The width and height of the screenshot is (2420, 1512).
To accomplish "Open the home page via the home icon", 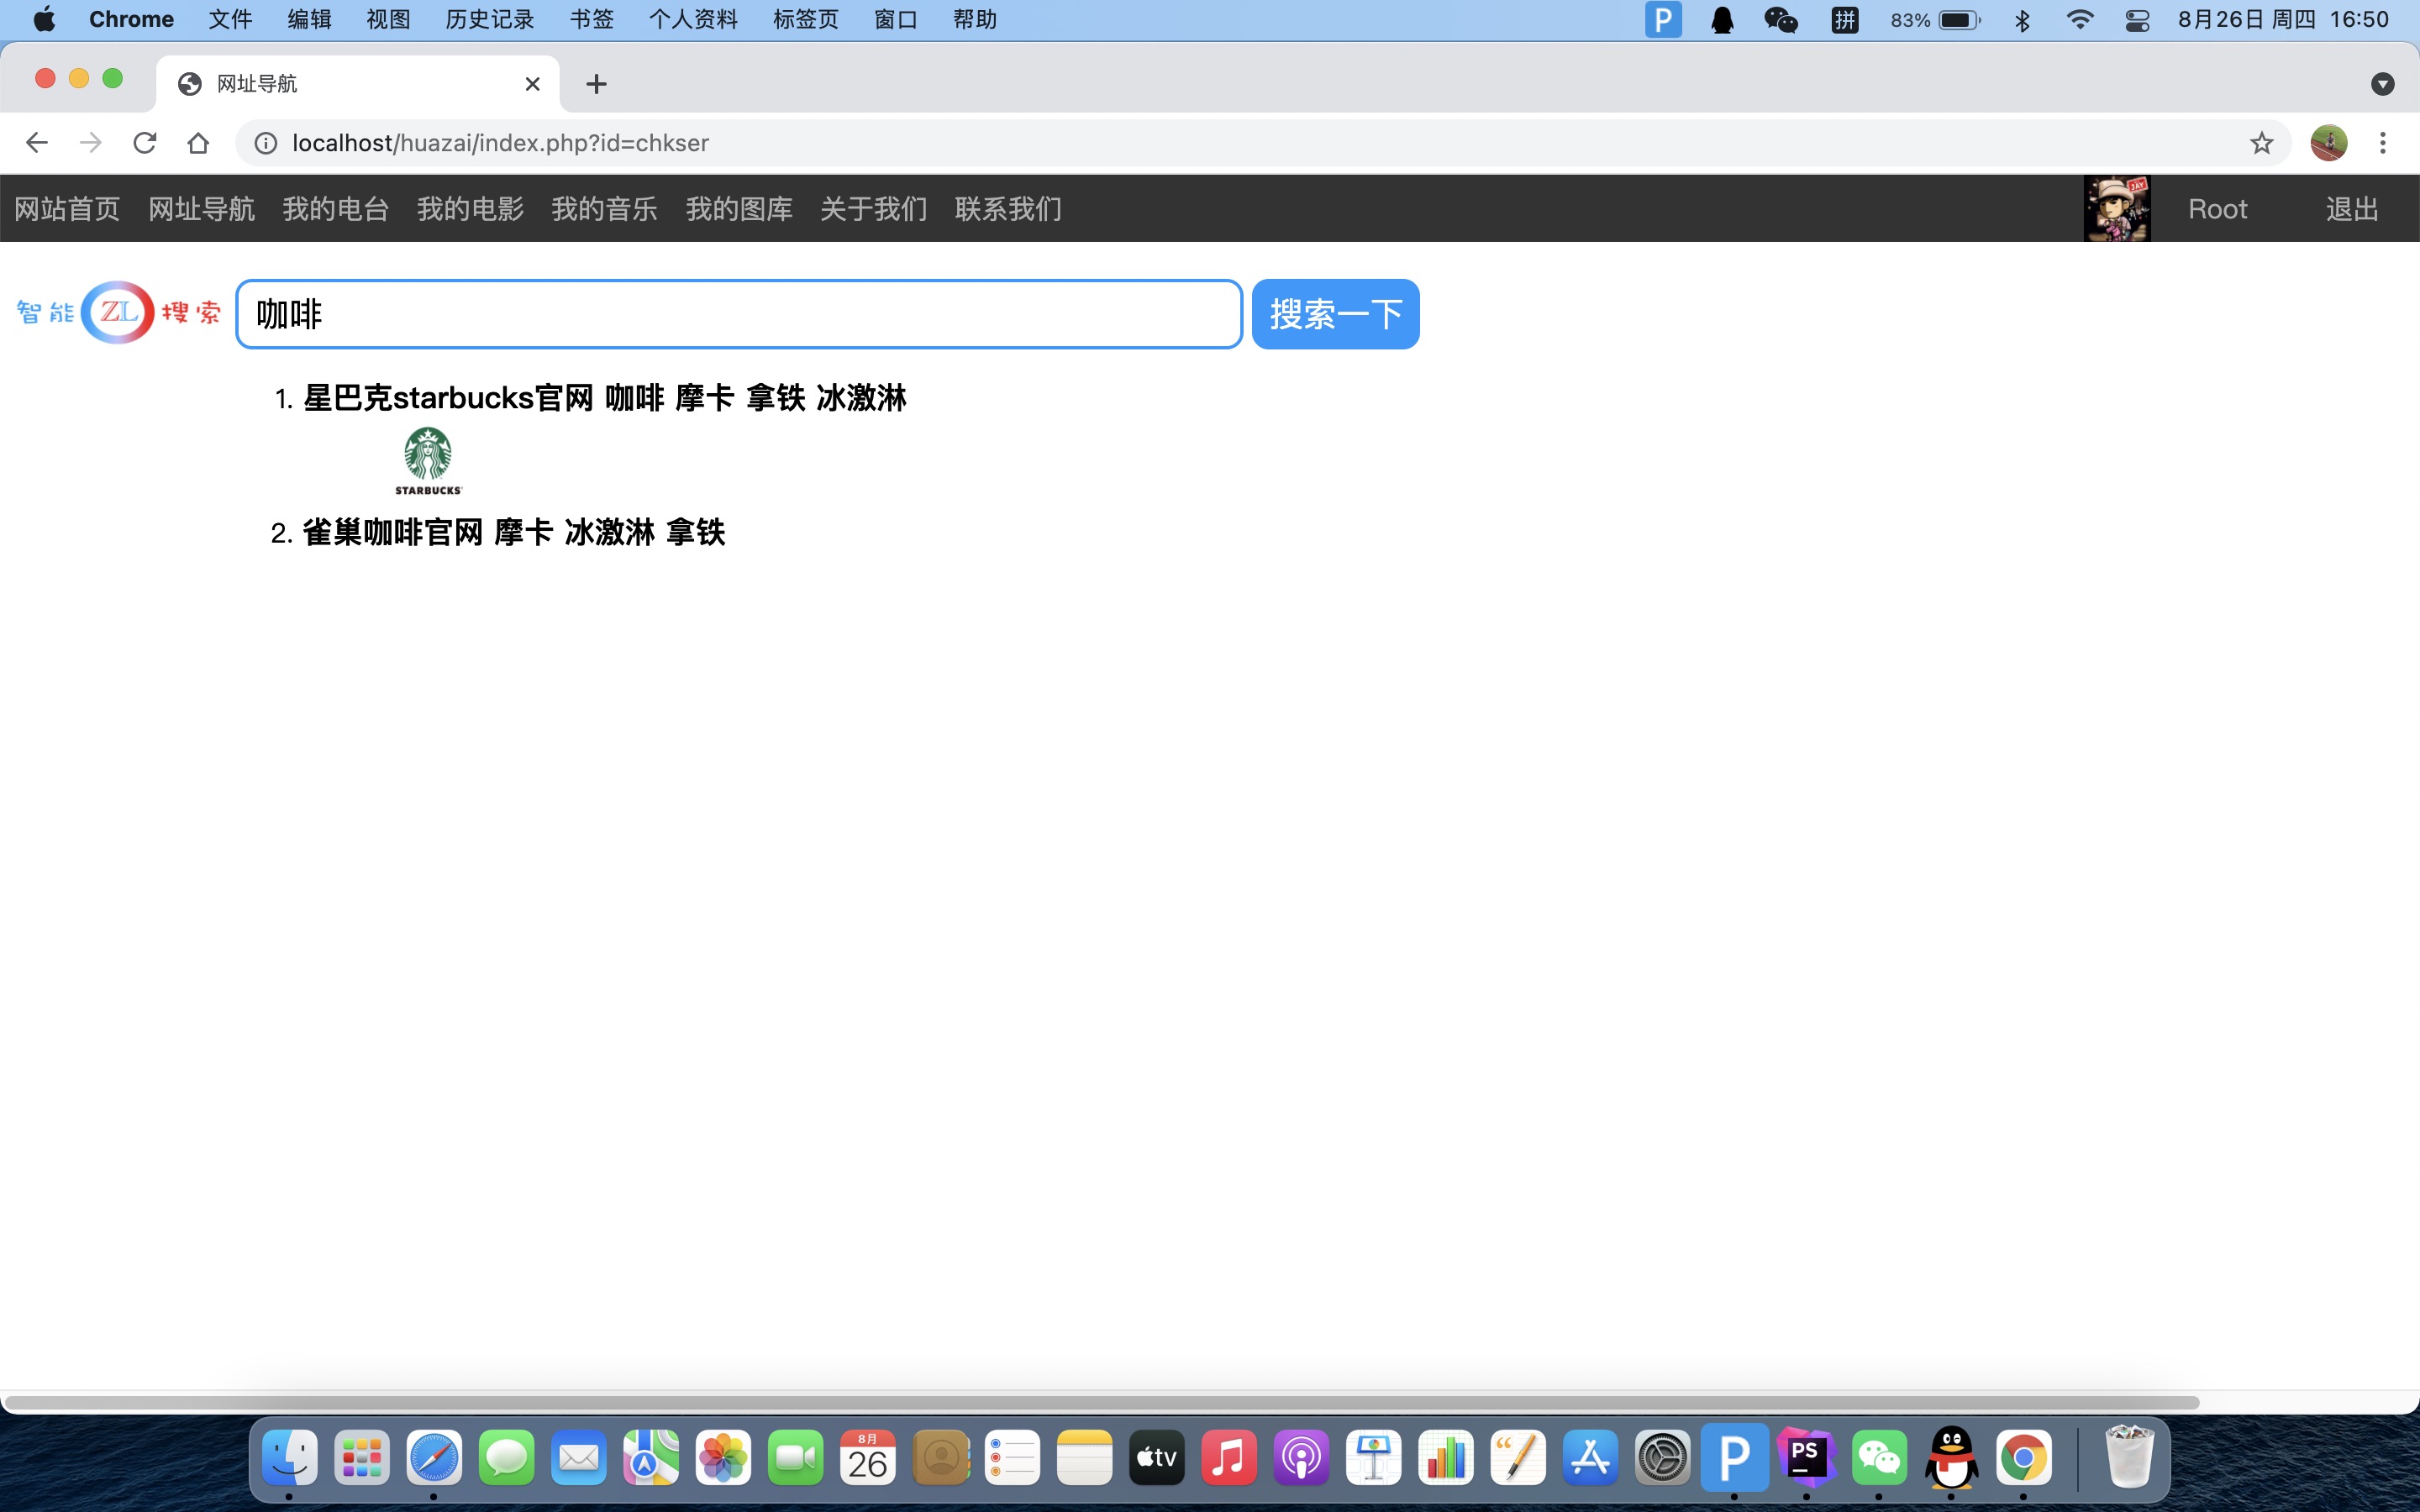I will tap(198, 142).
